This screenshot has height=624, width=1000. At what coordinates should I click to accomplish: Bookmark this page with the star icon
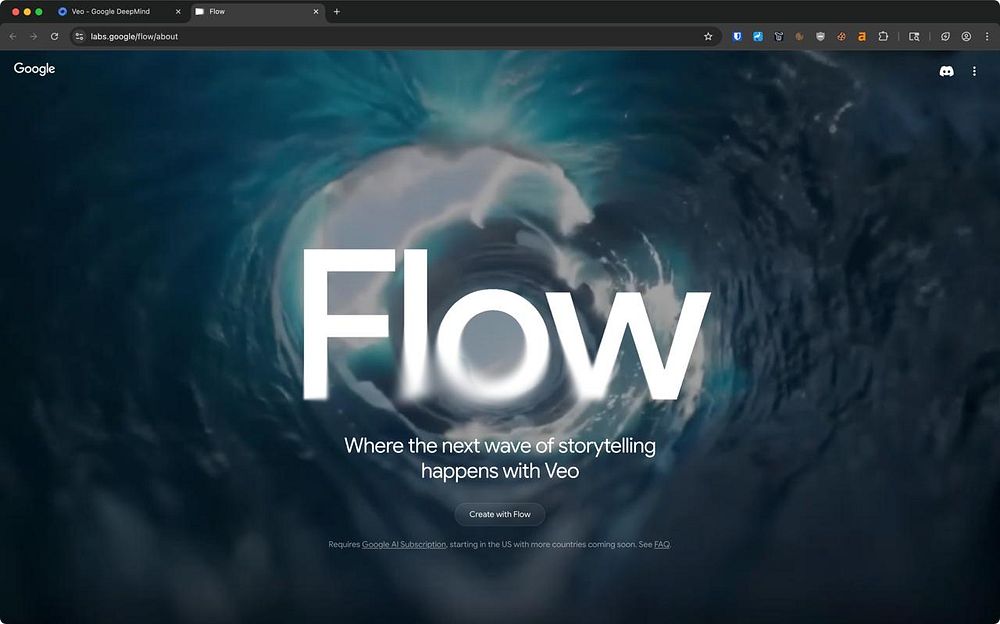tap(708, 36)
